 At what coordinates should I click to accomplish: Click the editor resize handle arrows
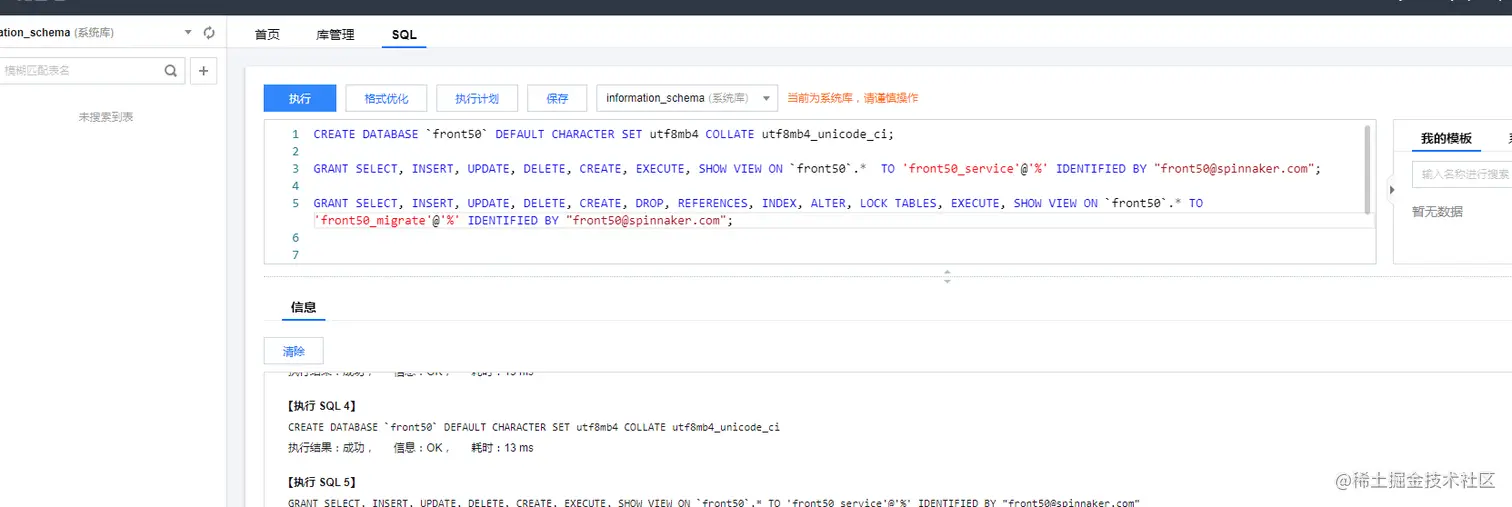click(947, 276)
